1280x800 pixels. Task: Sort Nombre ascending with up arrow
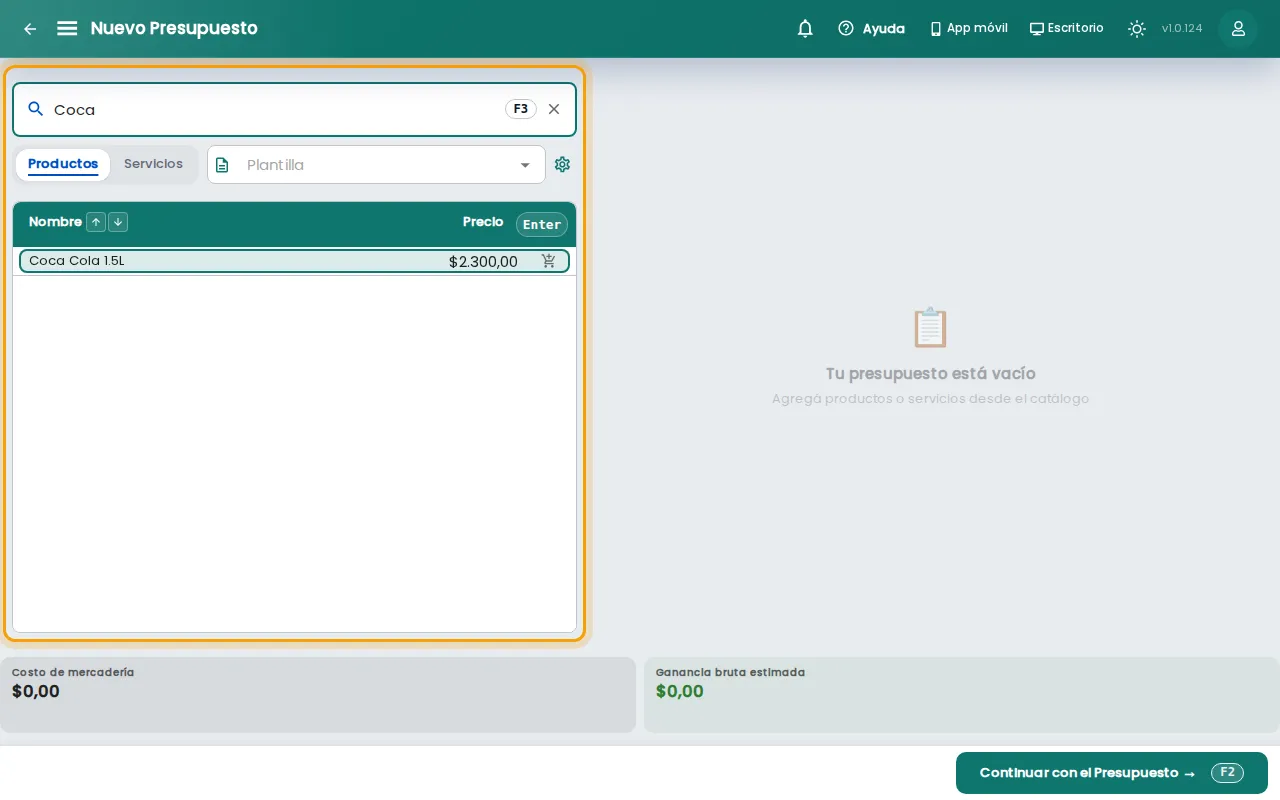[96, 222]
